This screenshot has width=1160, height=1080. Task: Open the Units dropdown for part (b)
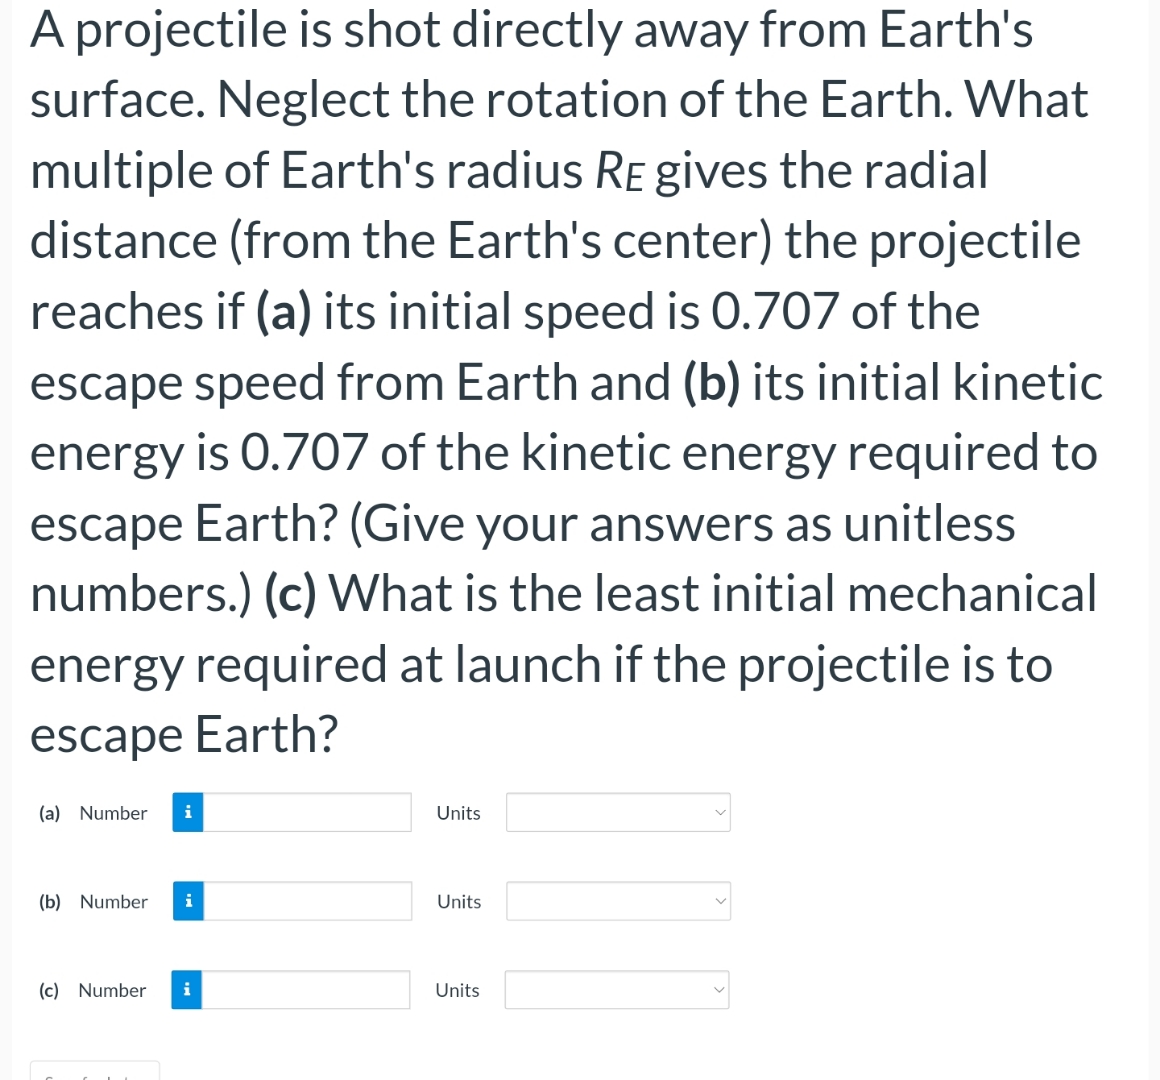click(617, 901)
